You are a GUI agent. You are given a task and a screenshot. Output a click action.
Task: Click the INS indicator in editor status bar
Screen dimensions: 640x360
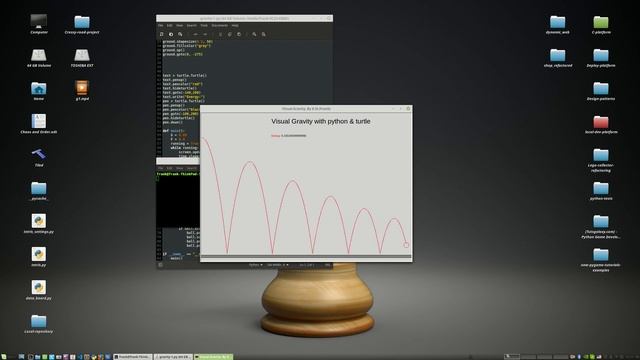click(x=327, y=265)
